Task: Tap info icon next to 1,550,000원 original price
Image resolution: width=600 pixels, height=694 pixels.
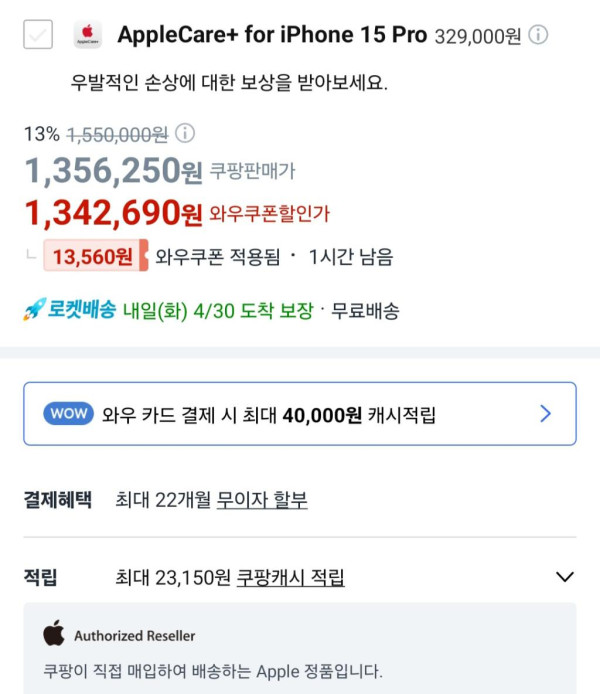Action: point(185,133)
